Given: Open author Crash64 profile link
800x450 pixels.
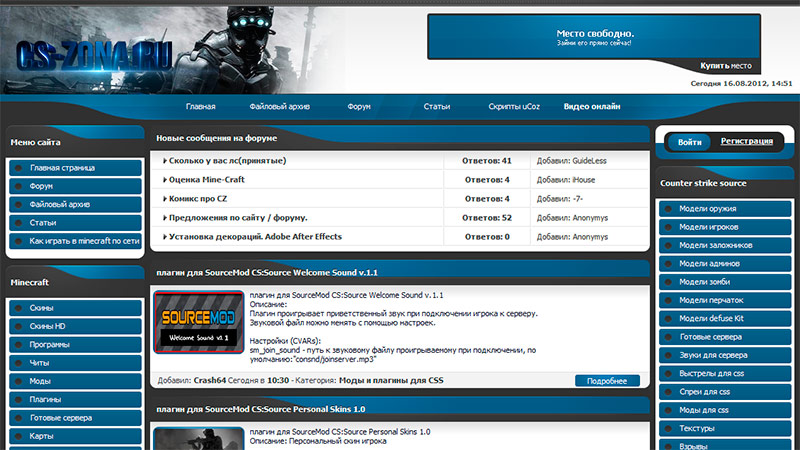Looking at the screenshot, I should click(x=210, y=381).
